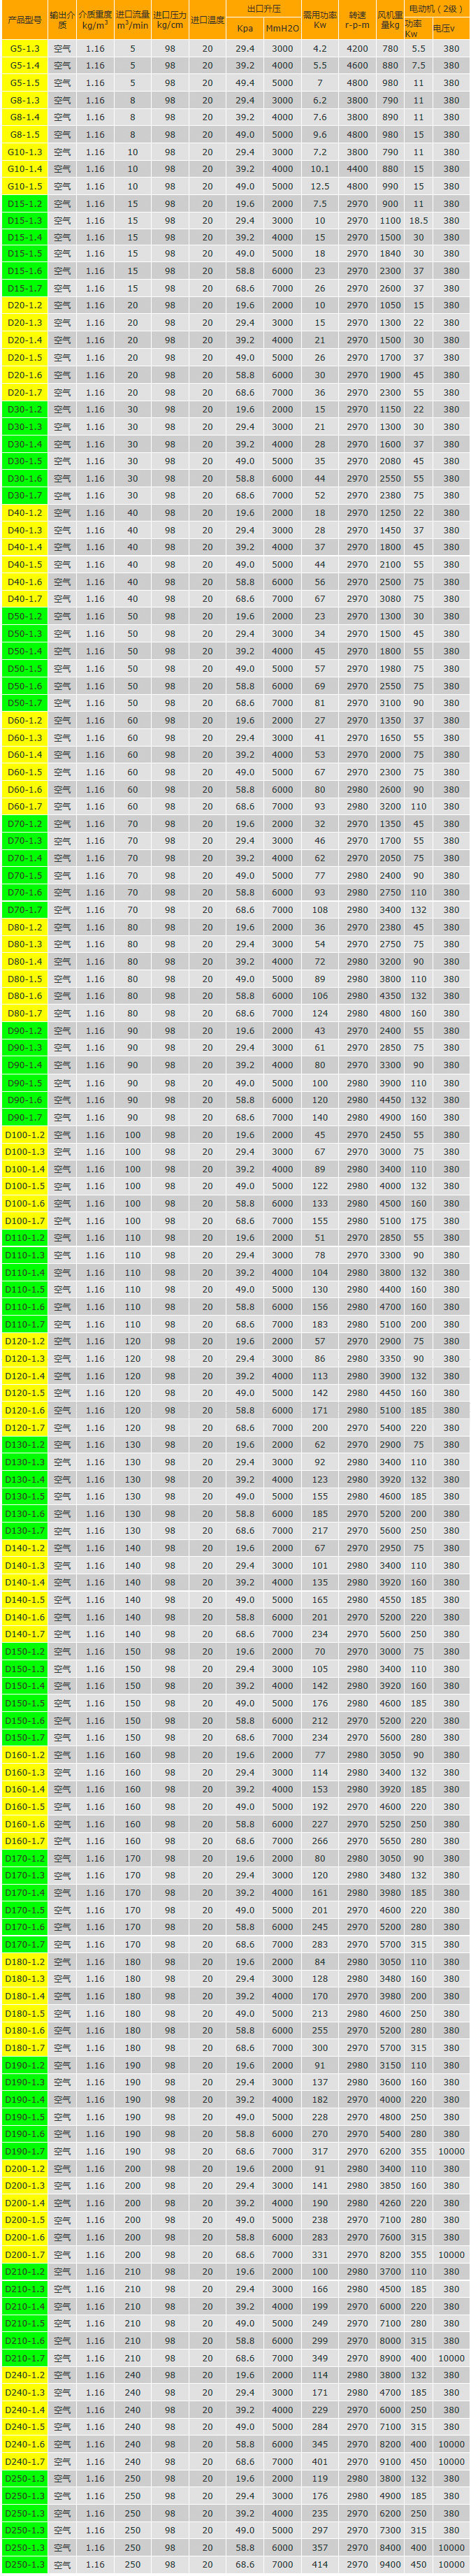Select the D170-1.4 model cell
This screenshot has height=2576, width=471.
25,1893
